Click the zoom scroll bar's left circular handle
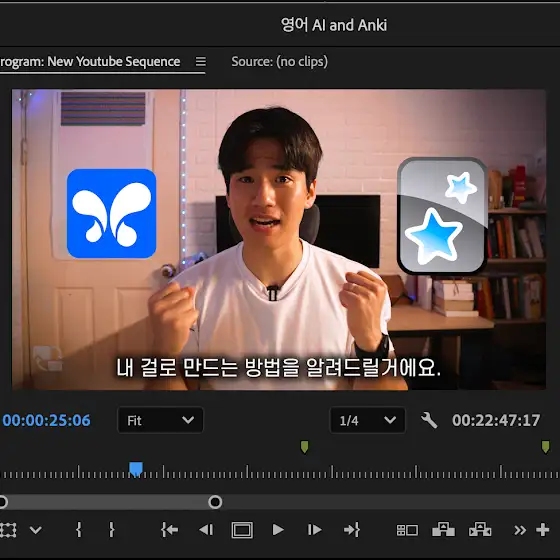Screen dimensions: 560x560 (x=2, y=502)
